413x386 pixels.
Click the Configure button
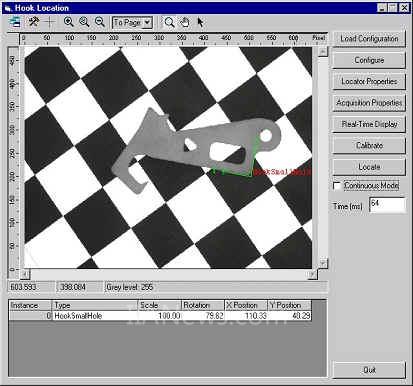pyautogui.click(x=369, y=60)
